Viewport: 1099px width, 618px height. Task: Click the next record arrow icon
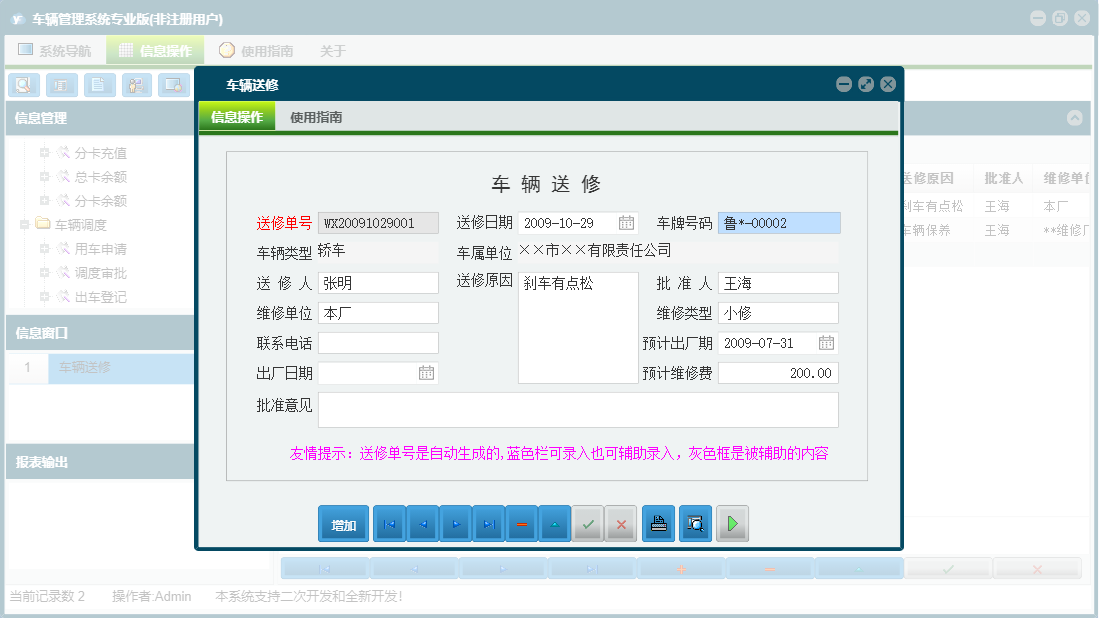(x=455, y=523)
